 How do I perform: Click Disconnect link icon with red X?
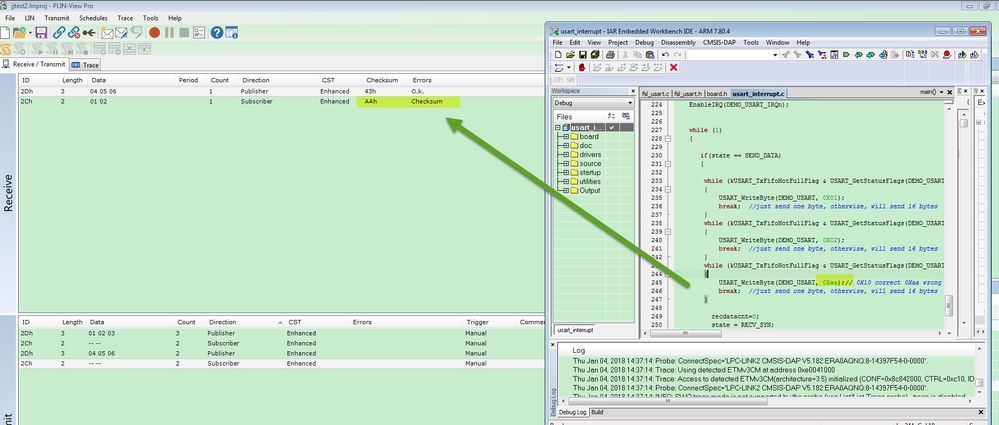pyautogui.click(x=74, y=32)
